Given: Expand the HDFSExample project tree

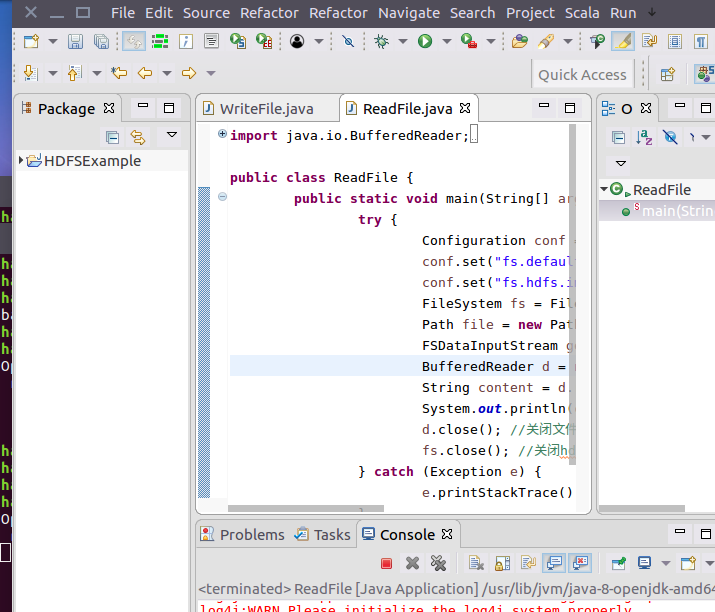Looking at the screenshot, I should [21, 160].
